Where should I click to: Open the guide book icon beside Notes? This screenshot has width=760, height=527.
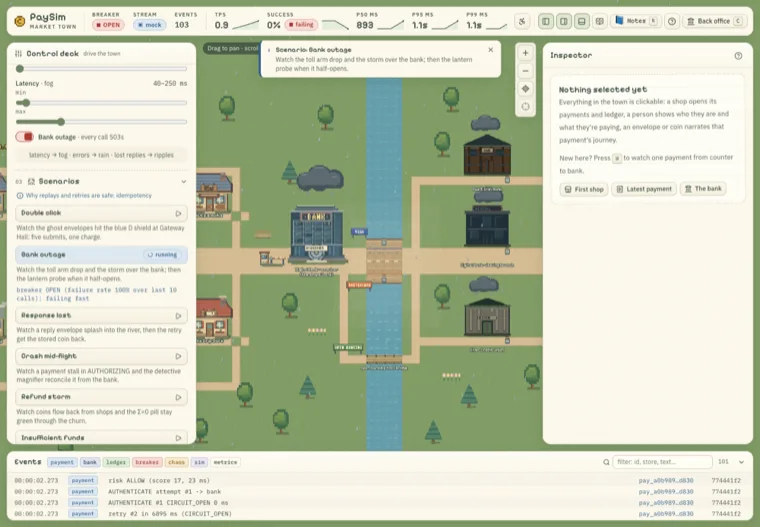(x=600, y=21)
